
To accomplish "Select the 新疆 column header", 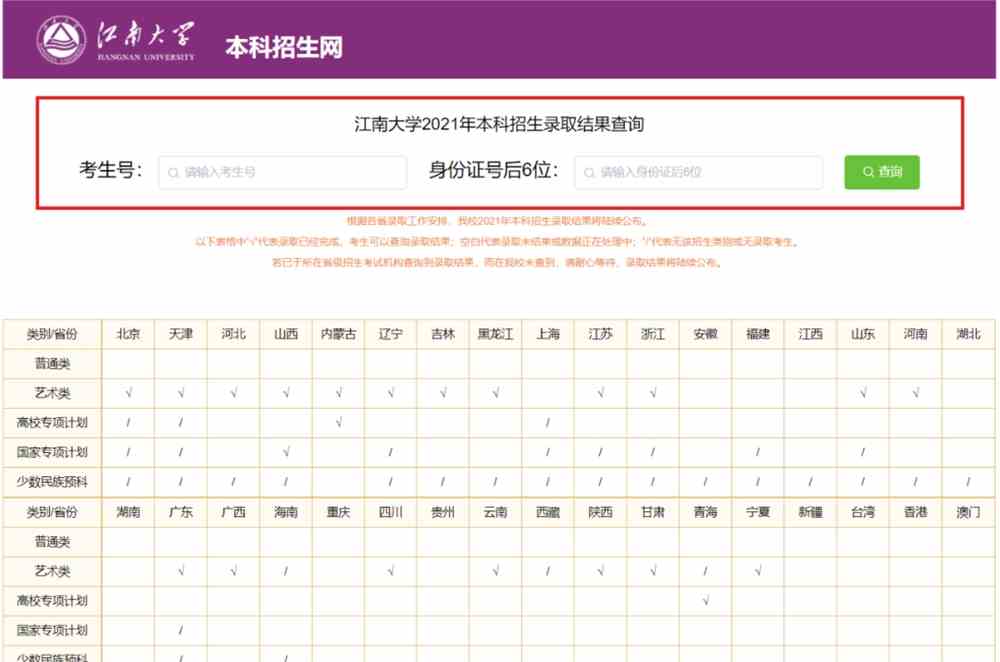I will tap(811, 511).
